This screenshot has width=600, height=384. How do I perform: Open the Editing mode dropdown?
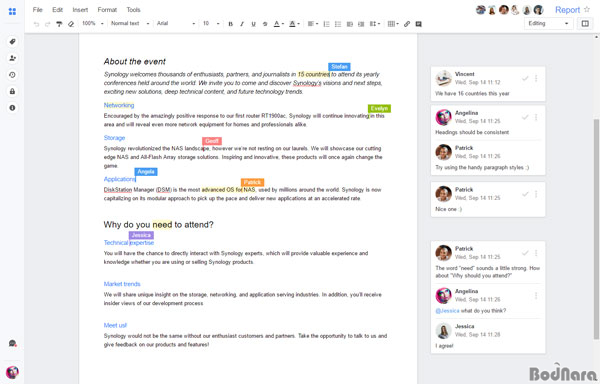pos(548,23)
